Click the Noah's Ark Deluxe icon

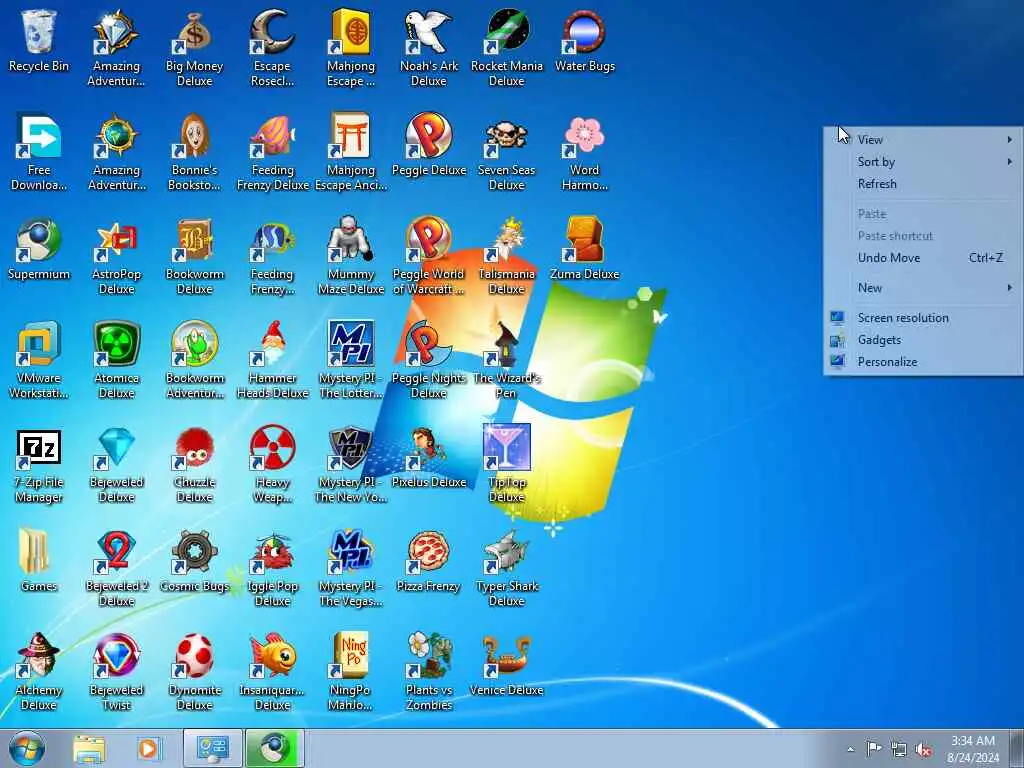tap(429, 47)
